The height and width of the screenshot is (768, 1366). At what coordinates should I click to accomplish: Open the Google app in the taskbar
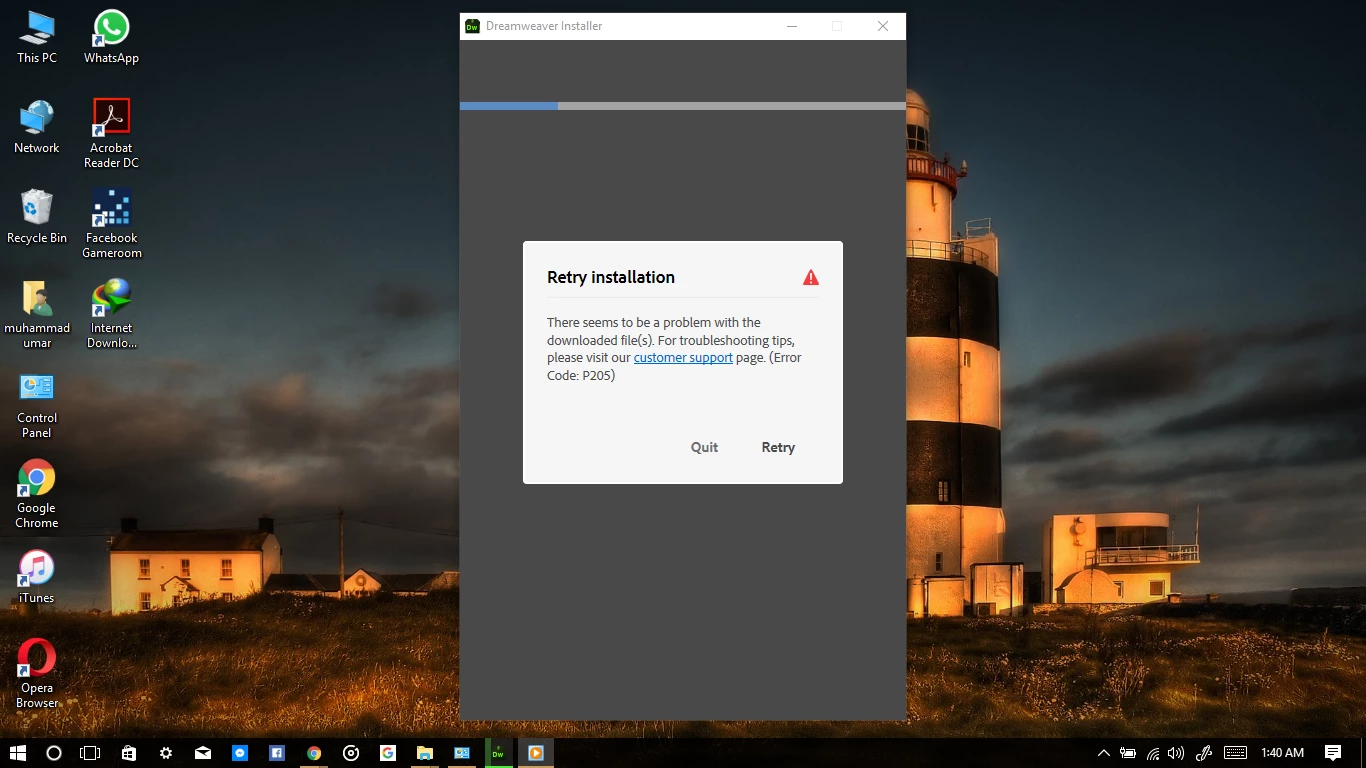click(x=388, y=753)
